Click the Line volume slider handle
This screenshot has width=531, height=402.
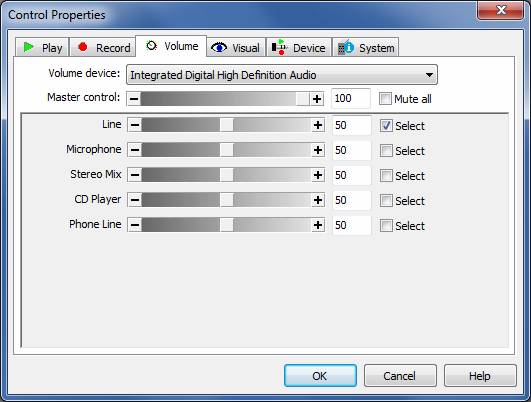(226, 125)
